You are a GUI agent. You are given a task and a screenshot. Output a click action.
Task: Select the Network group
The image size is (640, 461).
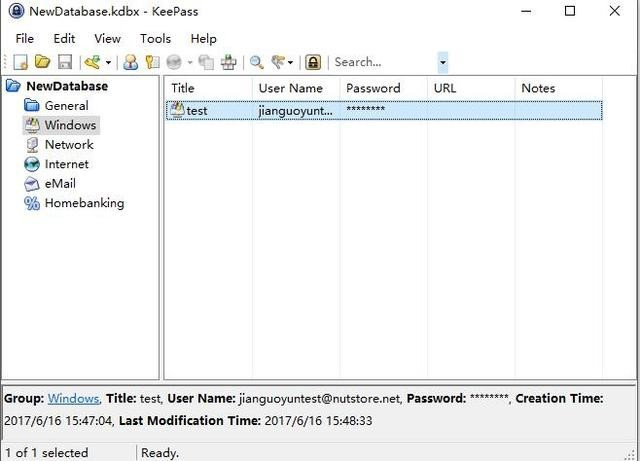(x=69, y=145)
